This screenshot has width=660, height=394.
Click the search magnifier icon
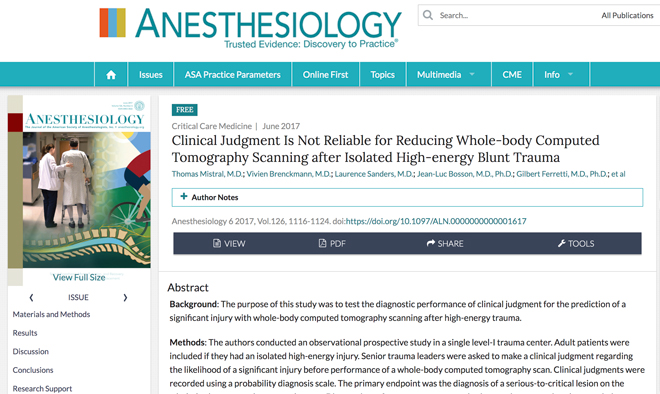click(x=428, y=15)
